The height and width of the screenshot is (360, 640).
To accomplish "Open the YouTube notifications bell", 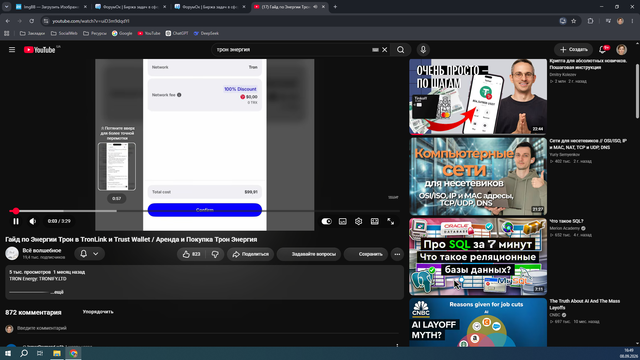I will [602, 50].
